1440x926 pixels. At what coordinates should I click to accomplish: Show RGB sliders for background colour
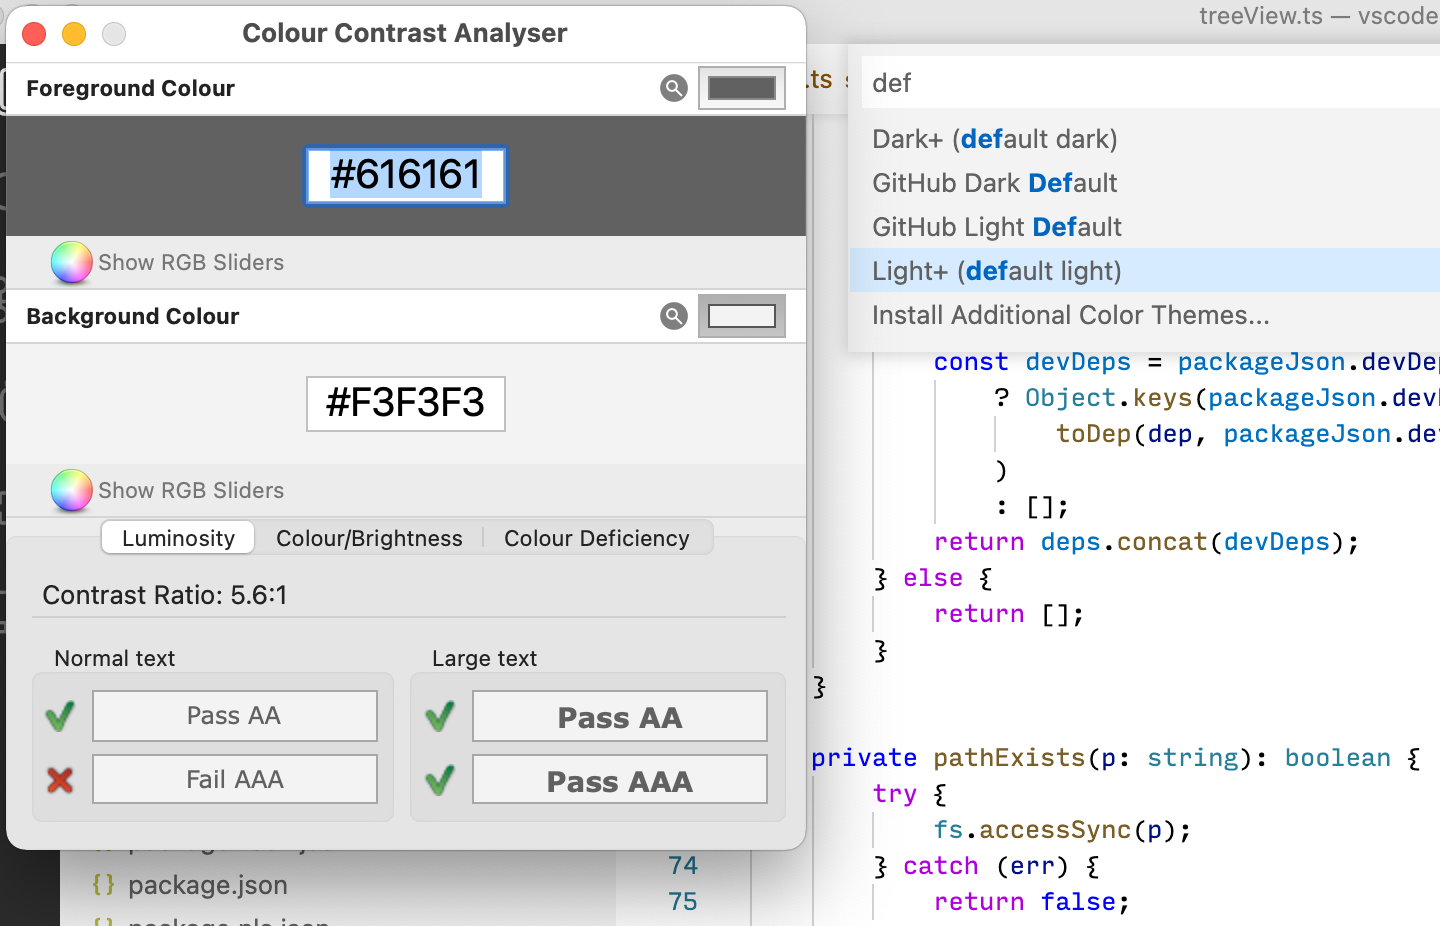click(x=168, y=490)
